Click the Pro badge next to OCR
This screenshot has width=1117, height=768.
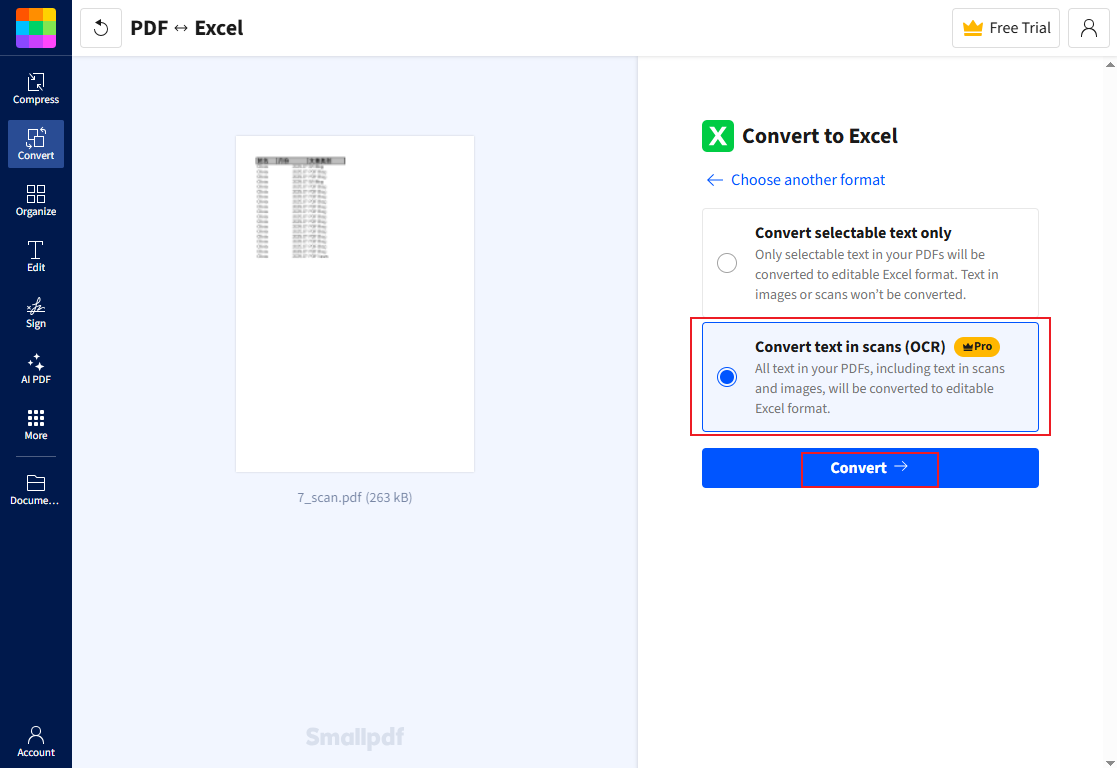point(976,346)
